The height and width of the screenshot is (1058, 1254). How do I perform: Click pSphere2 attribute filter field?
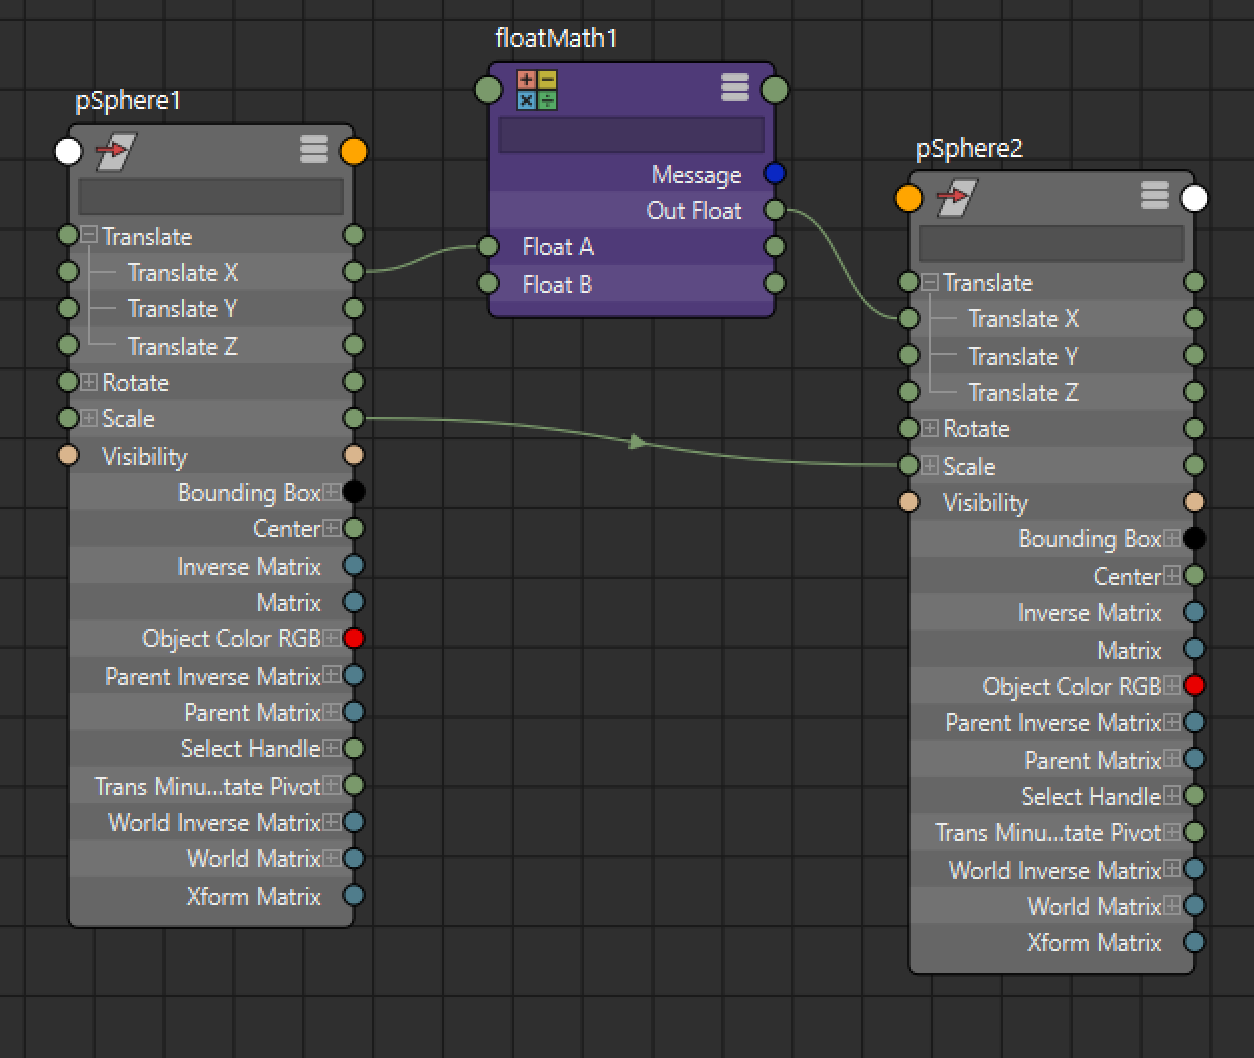1052,243
